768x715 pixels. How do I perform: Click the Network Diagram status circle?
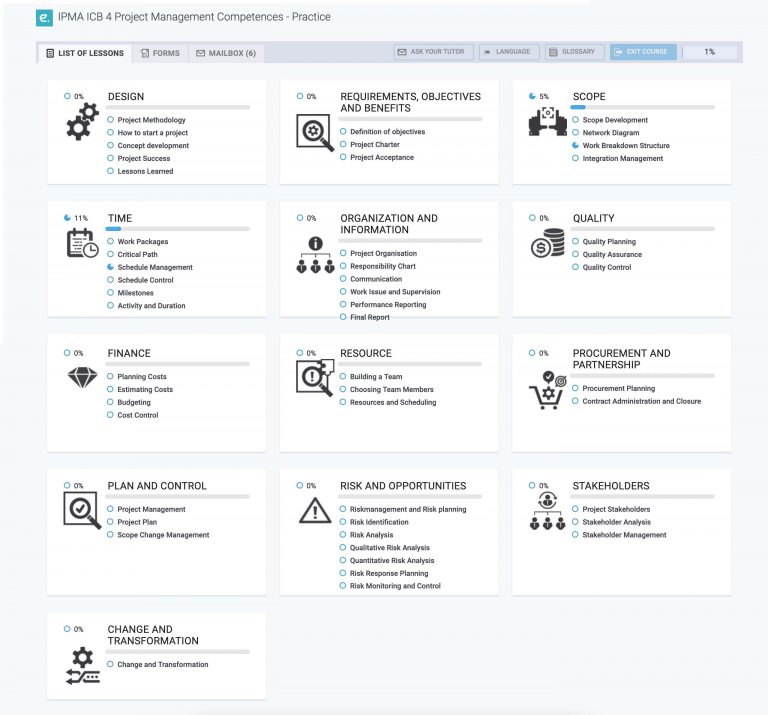click(x=576, y=132)
